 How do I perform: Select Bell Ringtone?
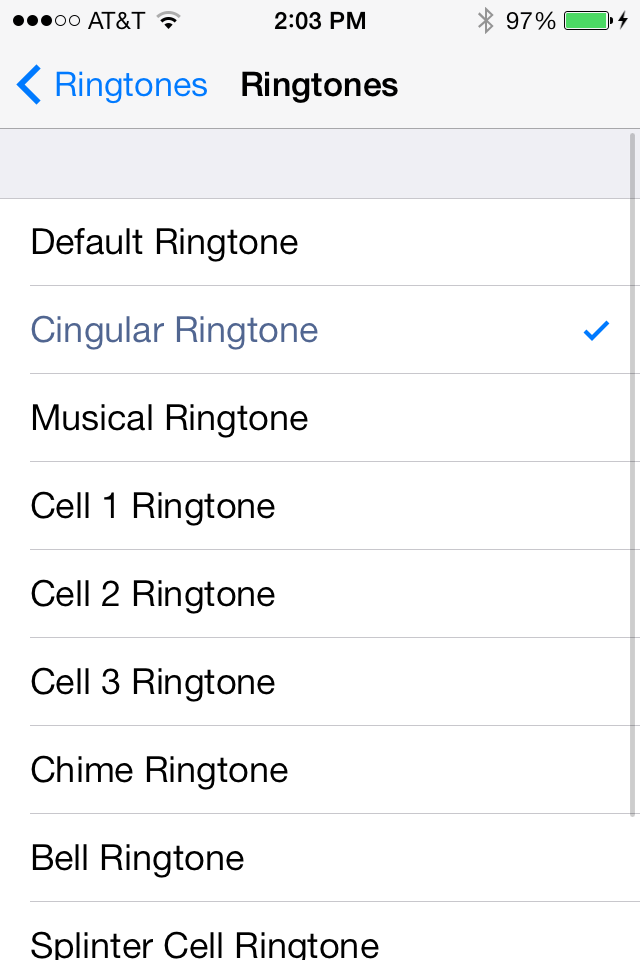point(320,858)
